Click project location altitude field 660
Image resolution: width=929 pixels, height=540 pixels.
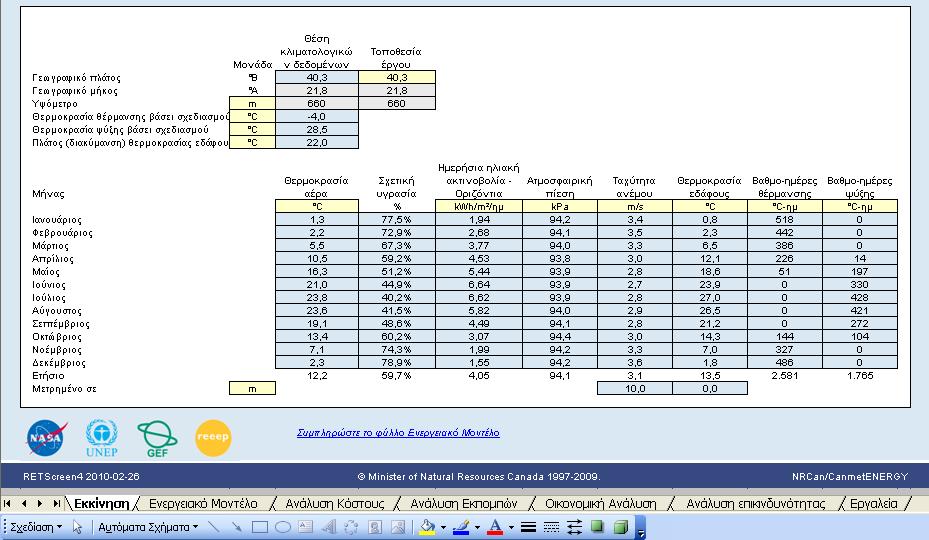pos(397,104)
